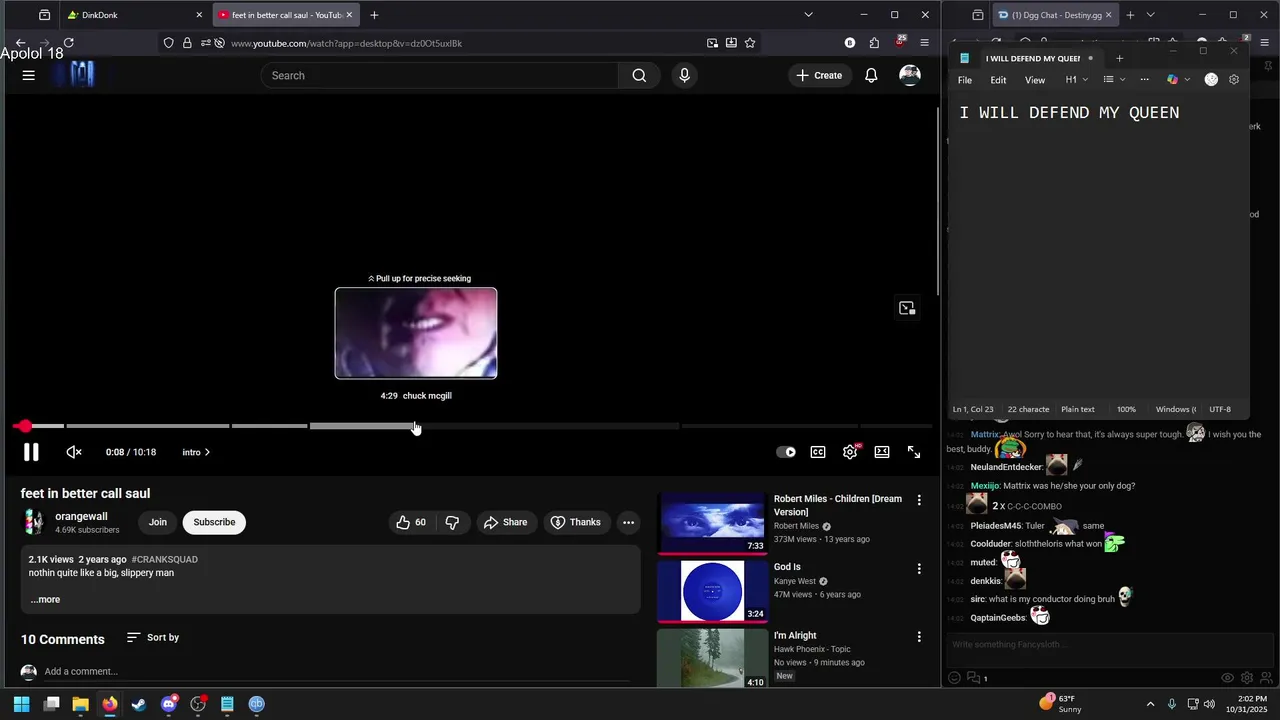Expand the intro chapter list
Screen dimensions: 1280x720
click(x=196, y=452)
